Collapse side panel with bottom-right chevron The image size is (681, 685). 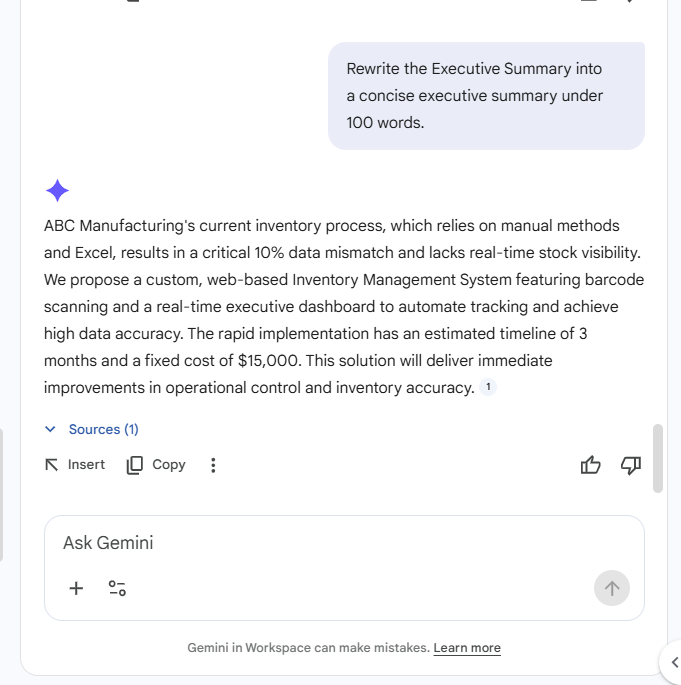[x=674, y=662]
